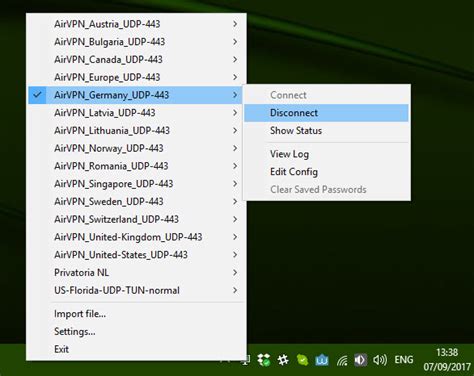This screenshot has height=376, width=474.
Task: Click the Dropbox tray icon
Action: tap(264, 360)
